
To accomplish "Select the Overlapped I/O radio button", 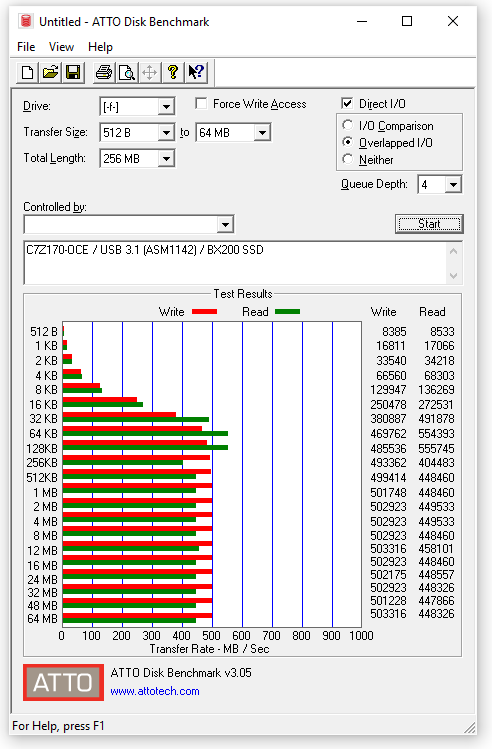I will coord(348,142).
